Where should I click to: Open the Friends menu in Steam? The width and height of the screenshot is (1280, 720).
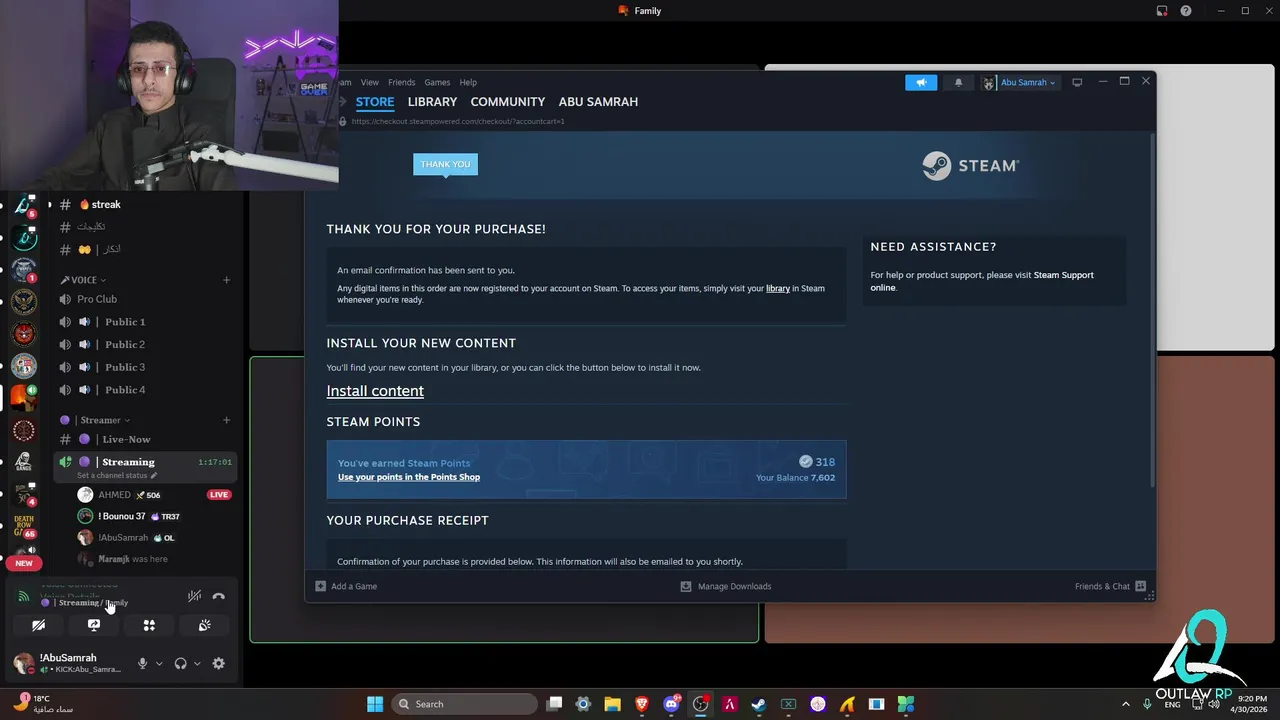(x=401, y=82)
